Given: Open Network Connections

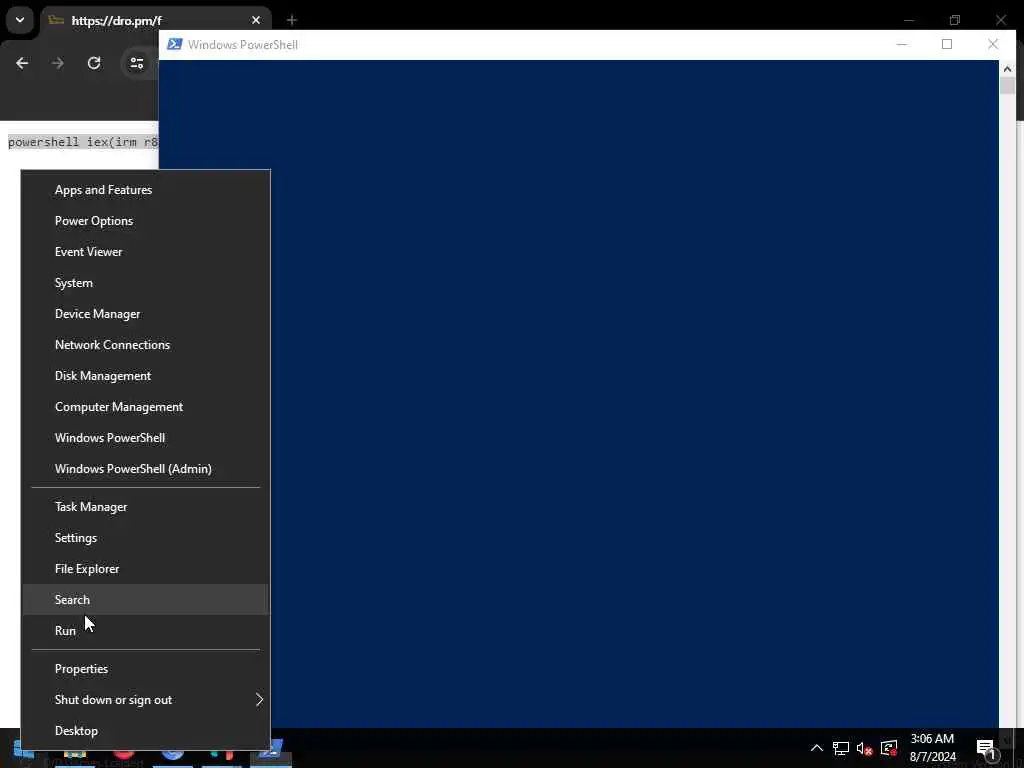Looking at the screenshot, I should pos(146,345).
